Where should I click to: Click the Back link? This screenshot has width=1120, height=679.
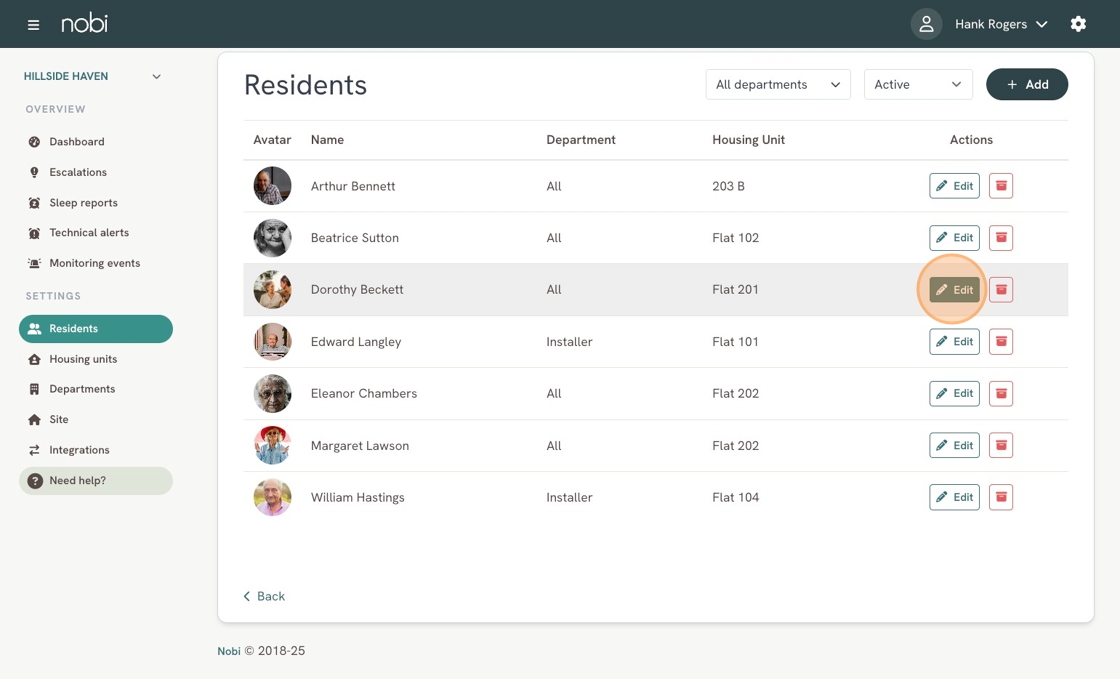(264, 596)
